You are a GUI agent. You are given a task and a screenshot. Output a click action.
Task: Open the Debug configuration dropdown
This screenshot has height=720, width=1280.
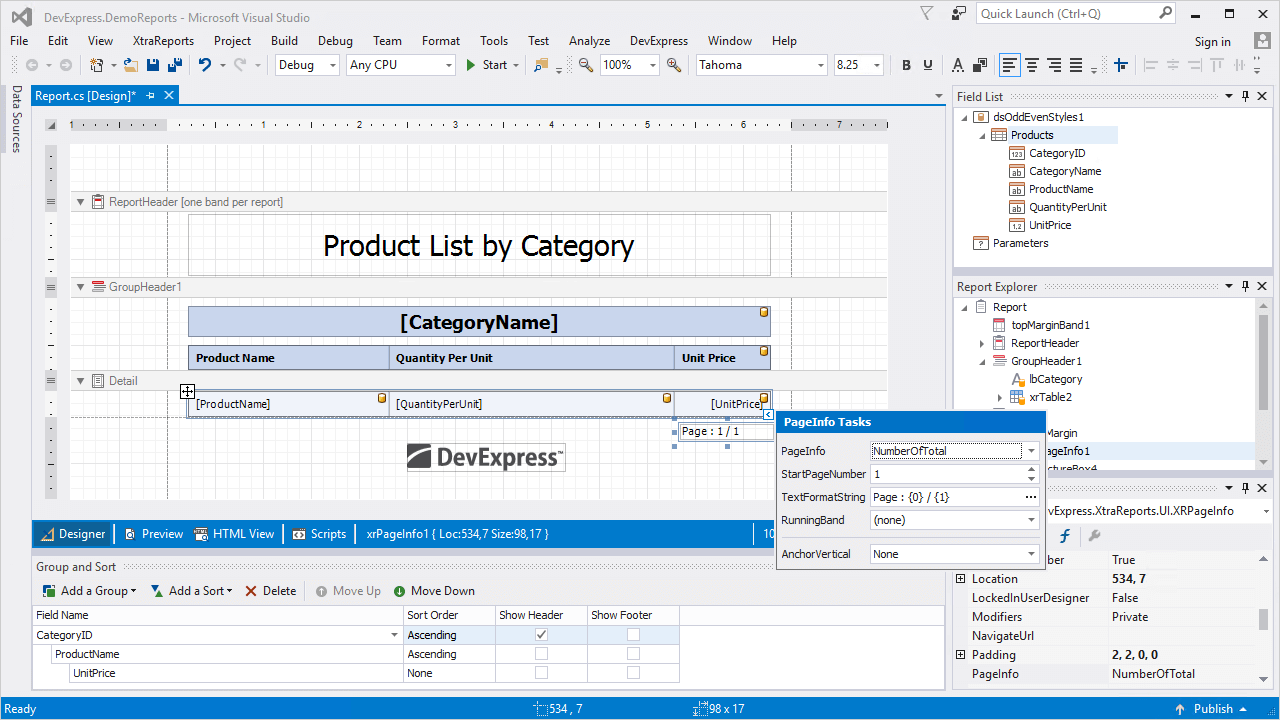(331, 65)
